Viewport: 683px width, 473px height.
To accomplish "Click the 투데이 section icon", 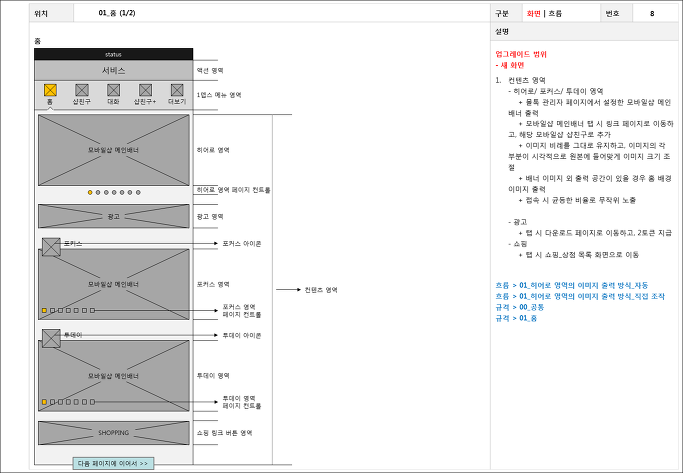I will (x=51, y=338).
